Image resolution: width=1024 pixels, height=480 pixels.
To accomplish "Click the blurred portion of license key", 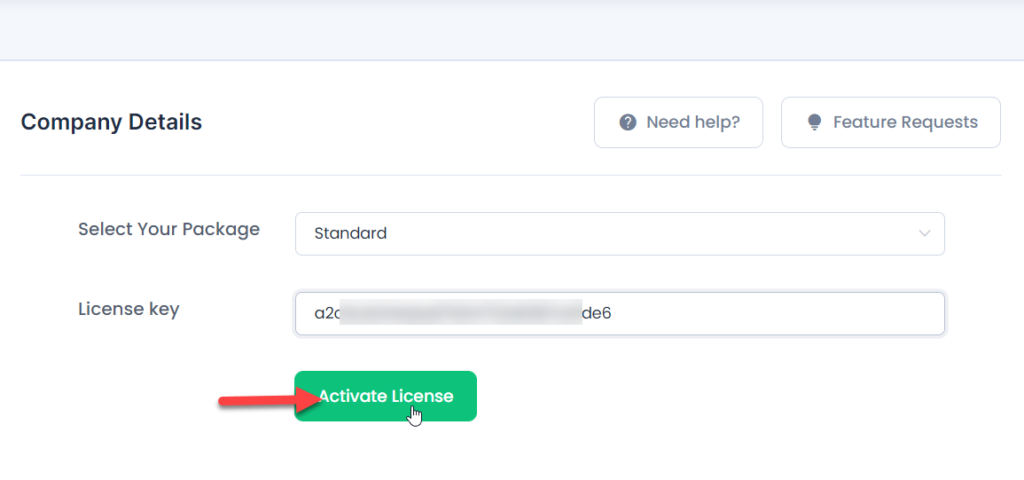I will [x=461, y=313].
